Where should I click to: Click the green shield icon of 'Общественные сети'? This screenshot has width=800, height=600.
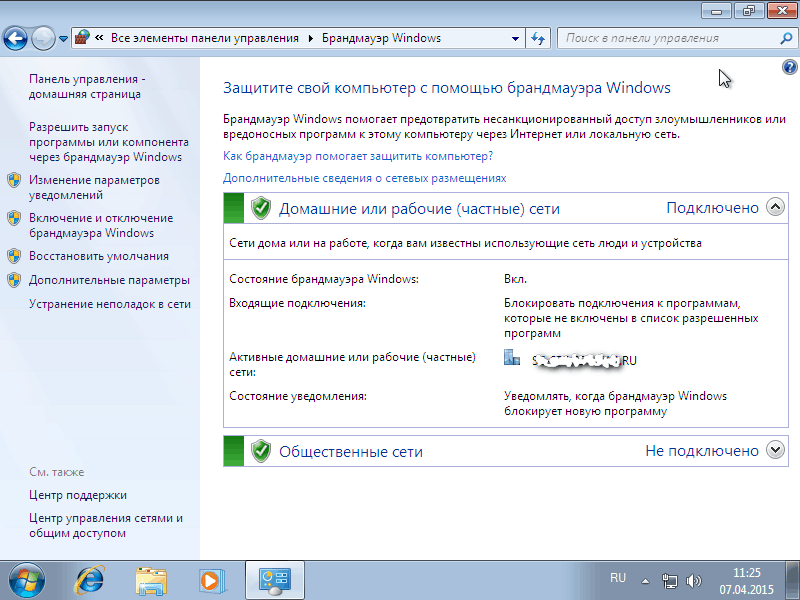261,451
